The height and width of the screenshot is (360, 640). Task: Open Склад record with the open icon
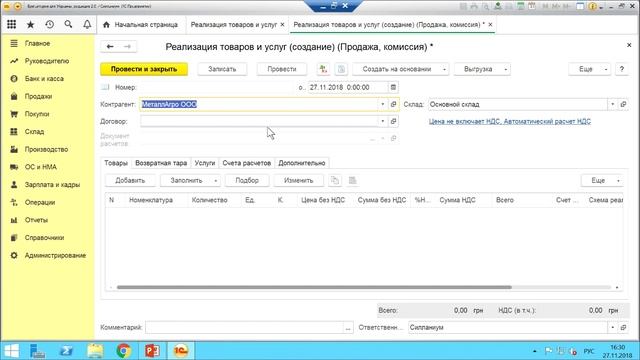[x=623, y=104]
